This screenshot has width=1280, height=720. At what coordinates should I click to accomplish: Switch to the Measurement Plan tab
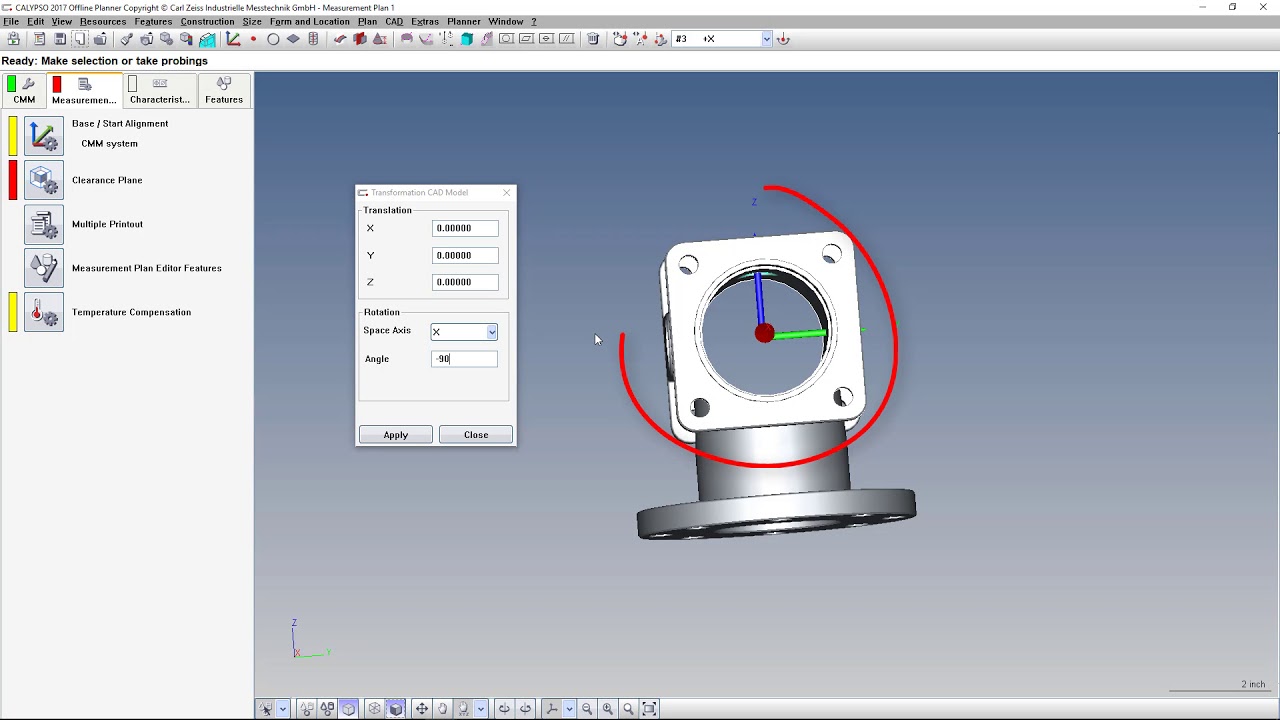84,90
